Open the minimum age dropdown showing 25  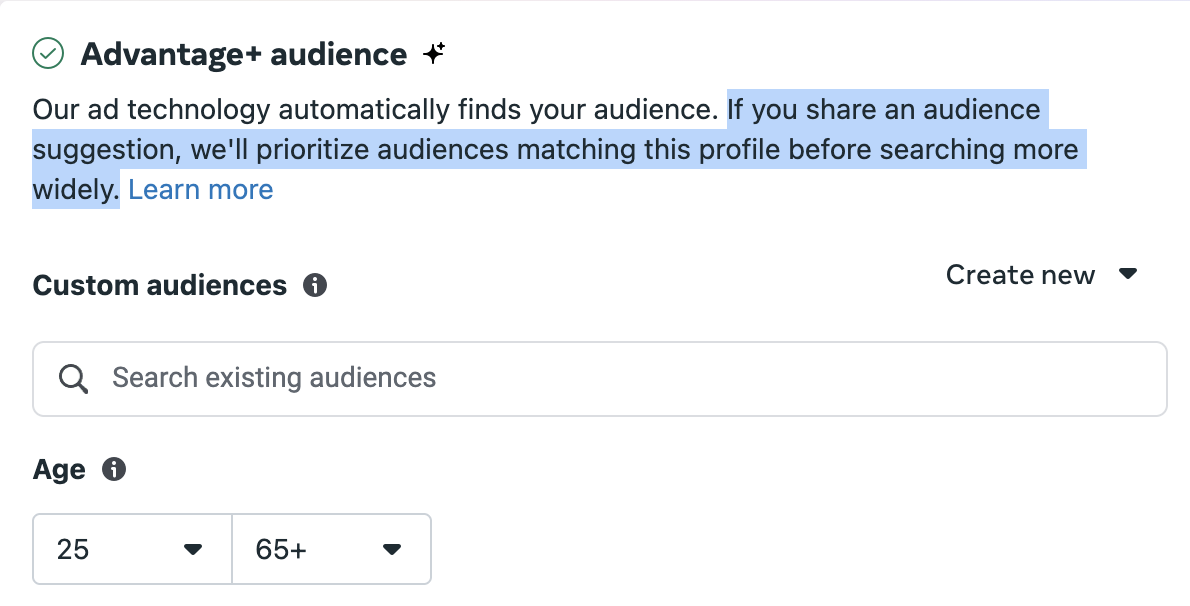tap(132, 549)
